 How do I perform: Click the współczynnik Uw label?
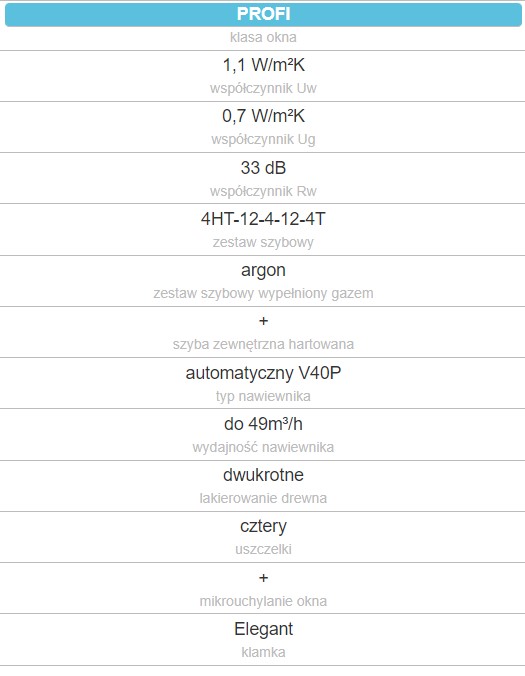pyautogui.click(x=263, y=88)
